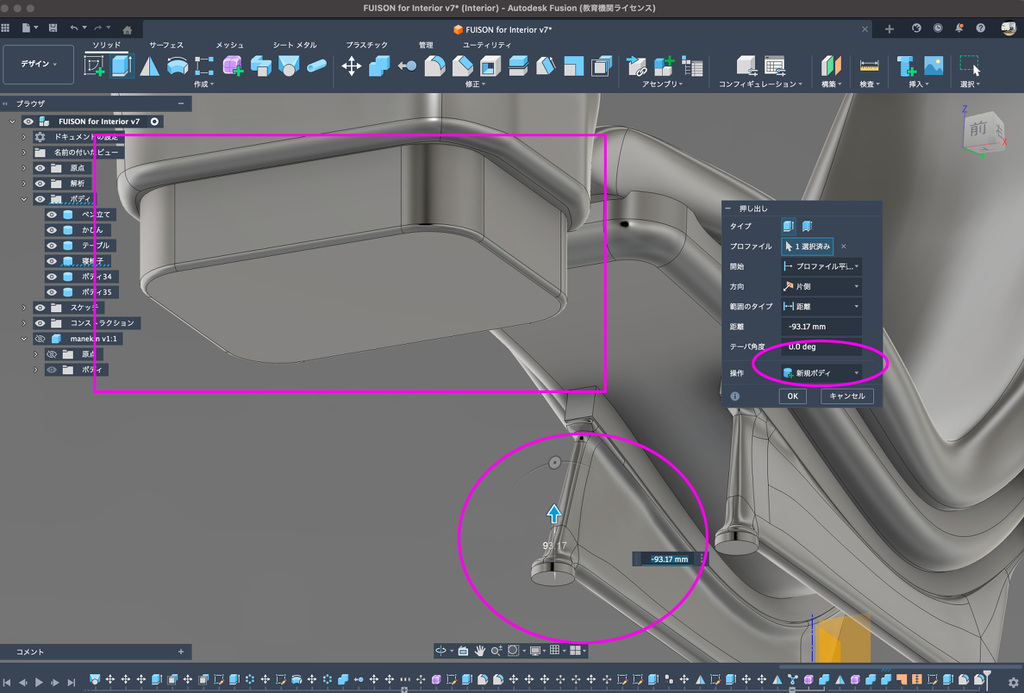Click the Revolve tool icon
Screen dimensions: 1024x693
149,66
